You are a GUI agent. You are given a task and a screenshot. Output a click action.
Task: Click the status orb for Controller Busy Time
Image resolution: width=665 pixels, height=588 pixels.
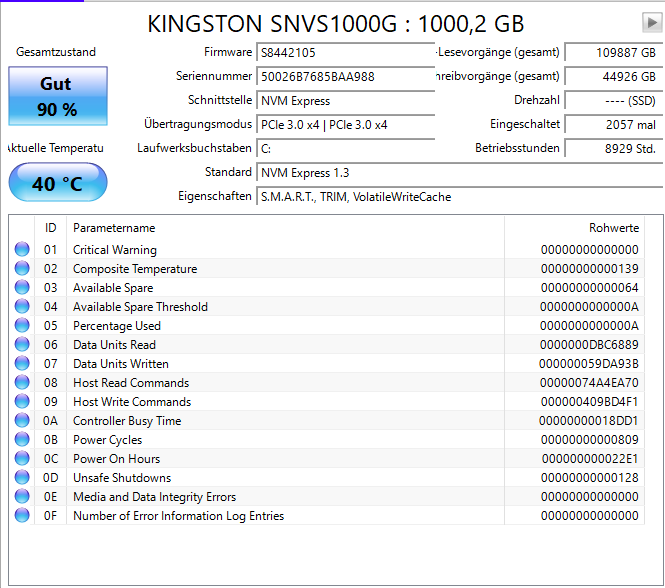coord(22,420)
